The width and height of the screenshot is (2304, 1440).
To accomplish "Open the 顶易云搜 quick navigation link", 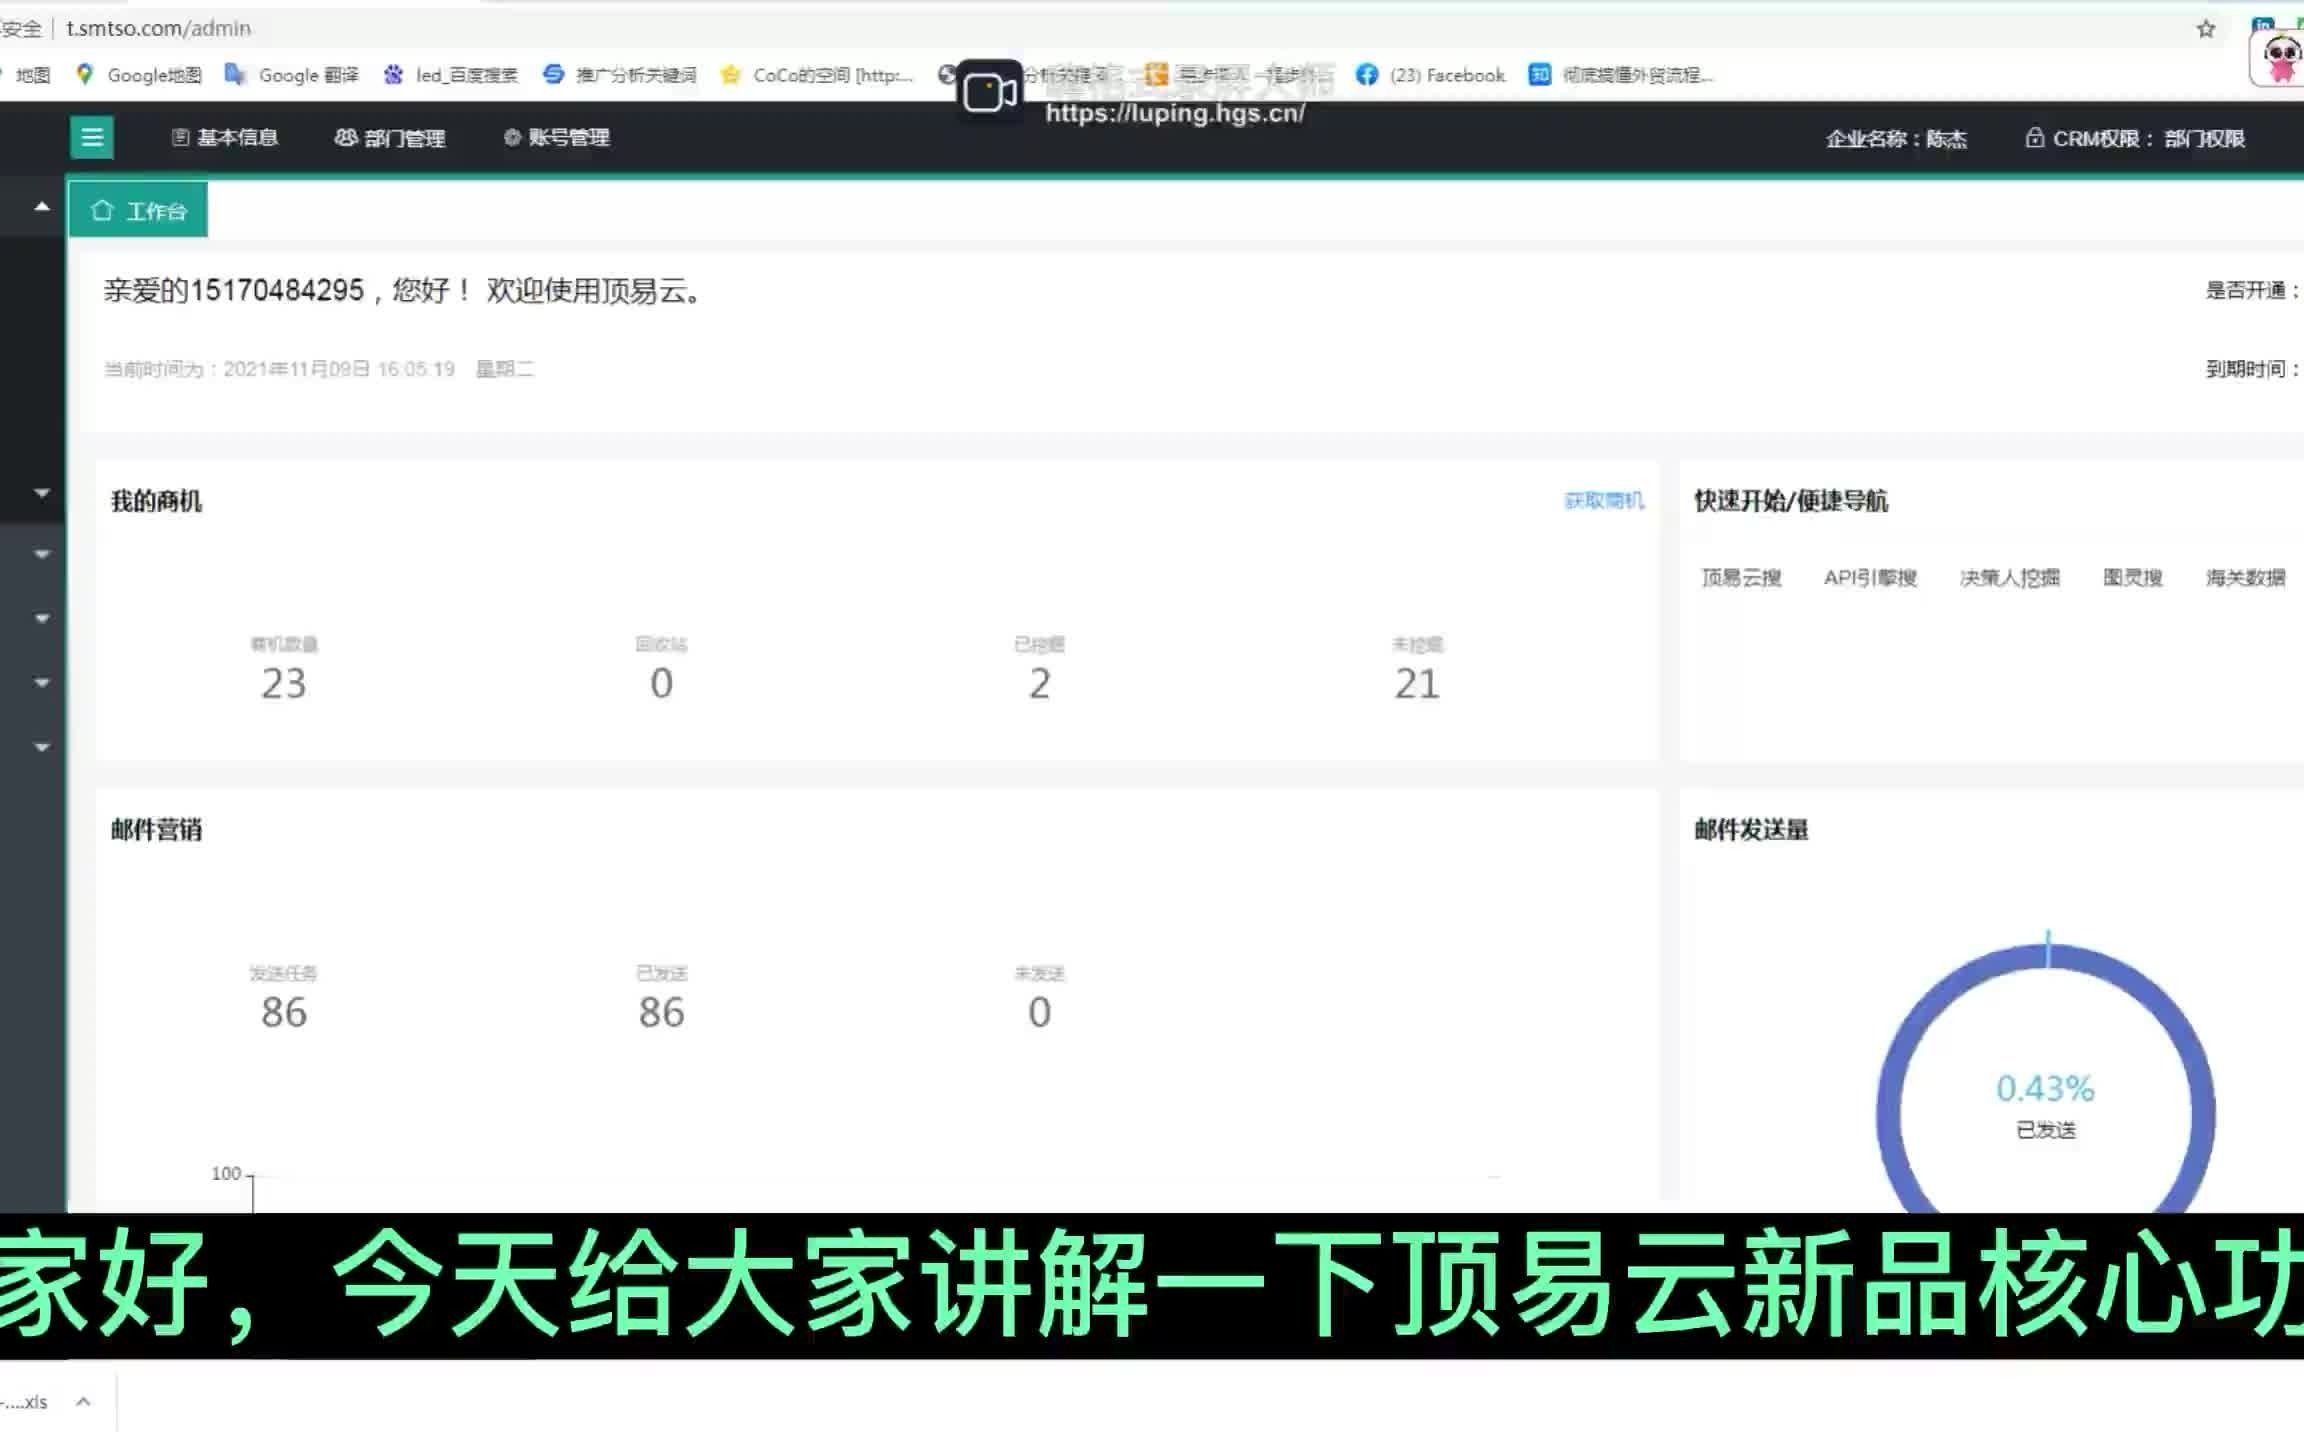I will pos(1741,578).
